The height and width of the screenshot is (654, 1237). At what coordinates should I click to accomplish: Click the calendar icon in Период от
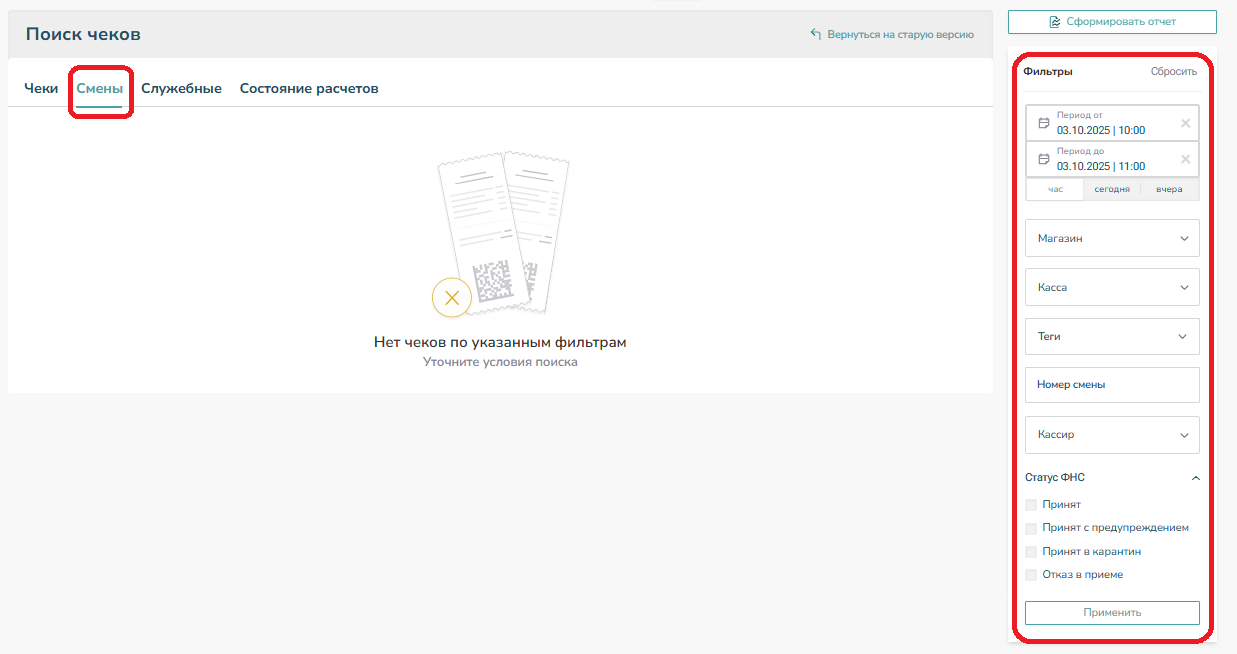(1044, 123)
